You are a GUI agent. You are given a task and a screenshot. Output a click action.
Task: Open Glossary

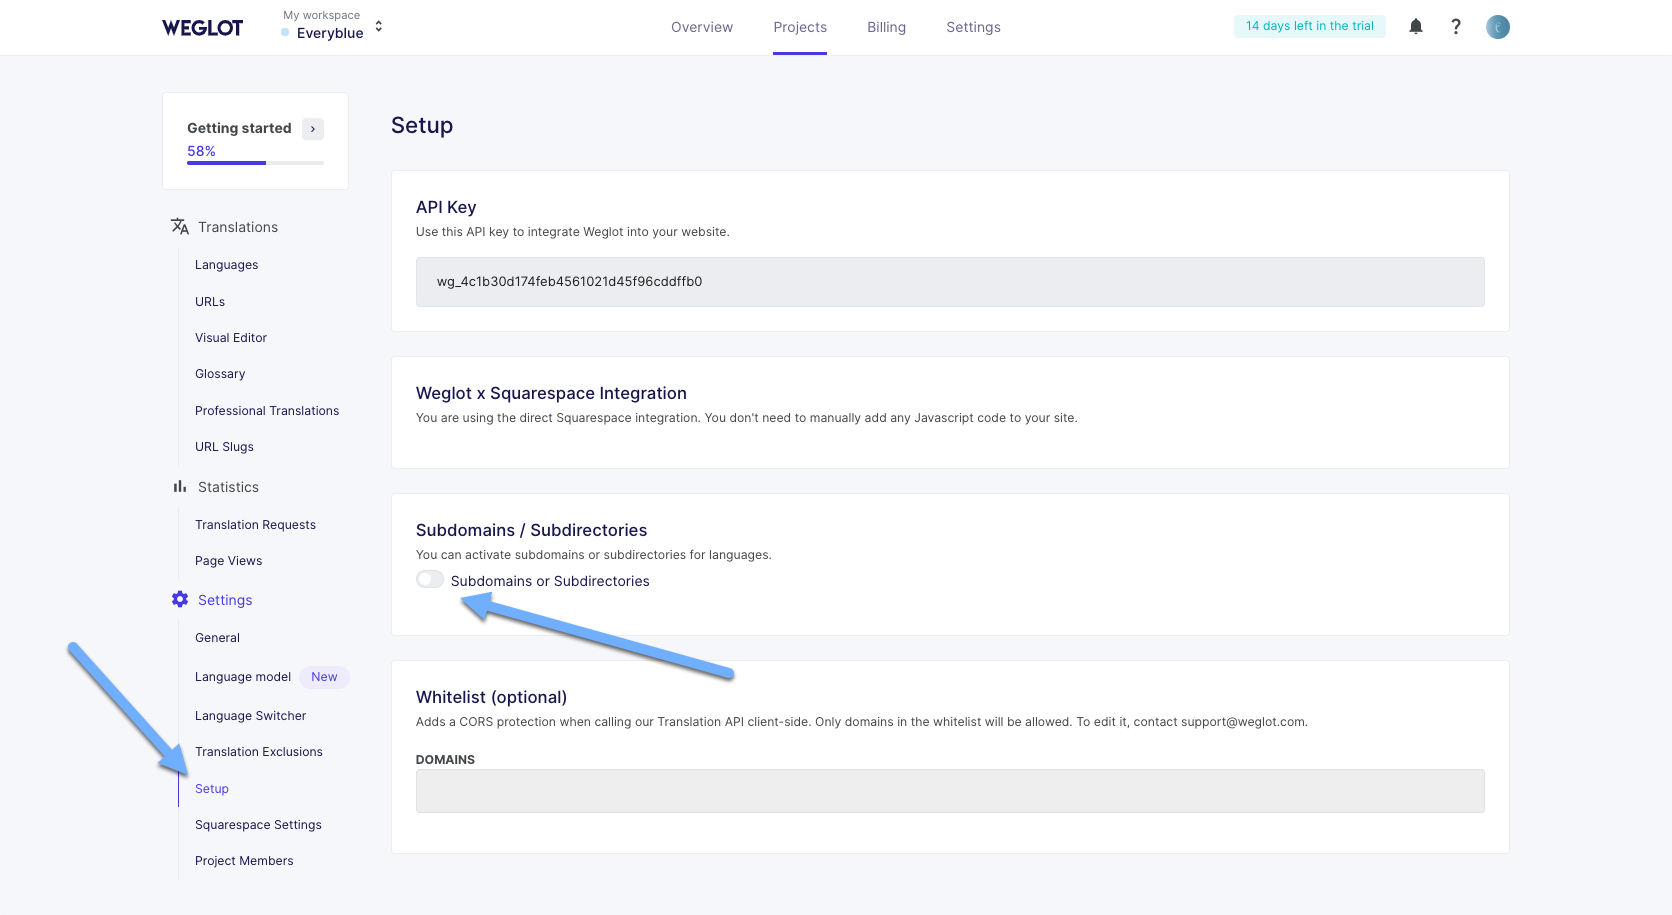click(220, 374)
